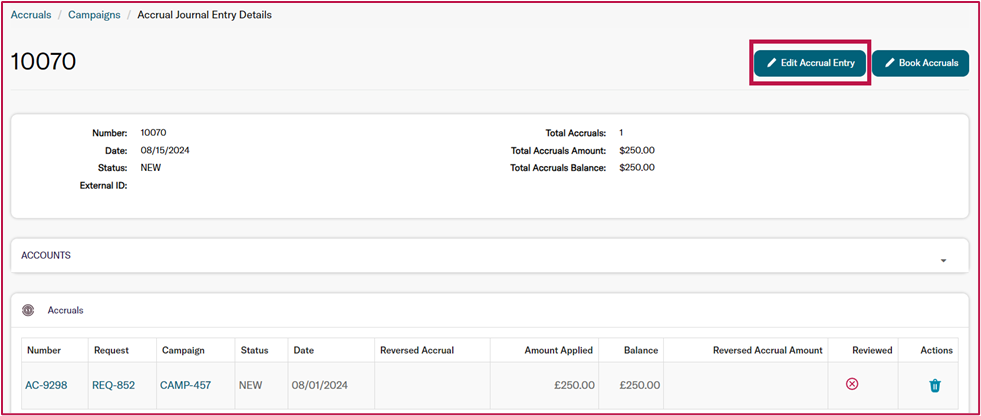The width and height of the screenshot is (981, 416).
Task: Click the Balance column header
Action: point(641,350)
